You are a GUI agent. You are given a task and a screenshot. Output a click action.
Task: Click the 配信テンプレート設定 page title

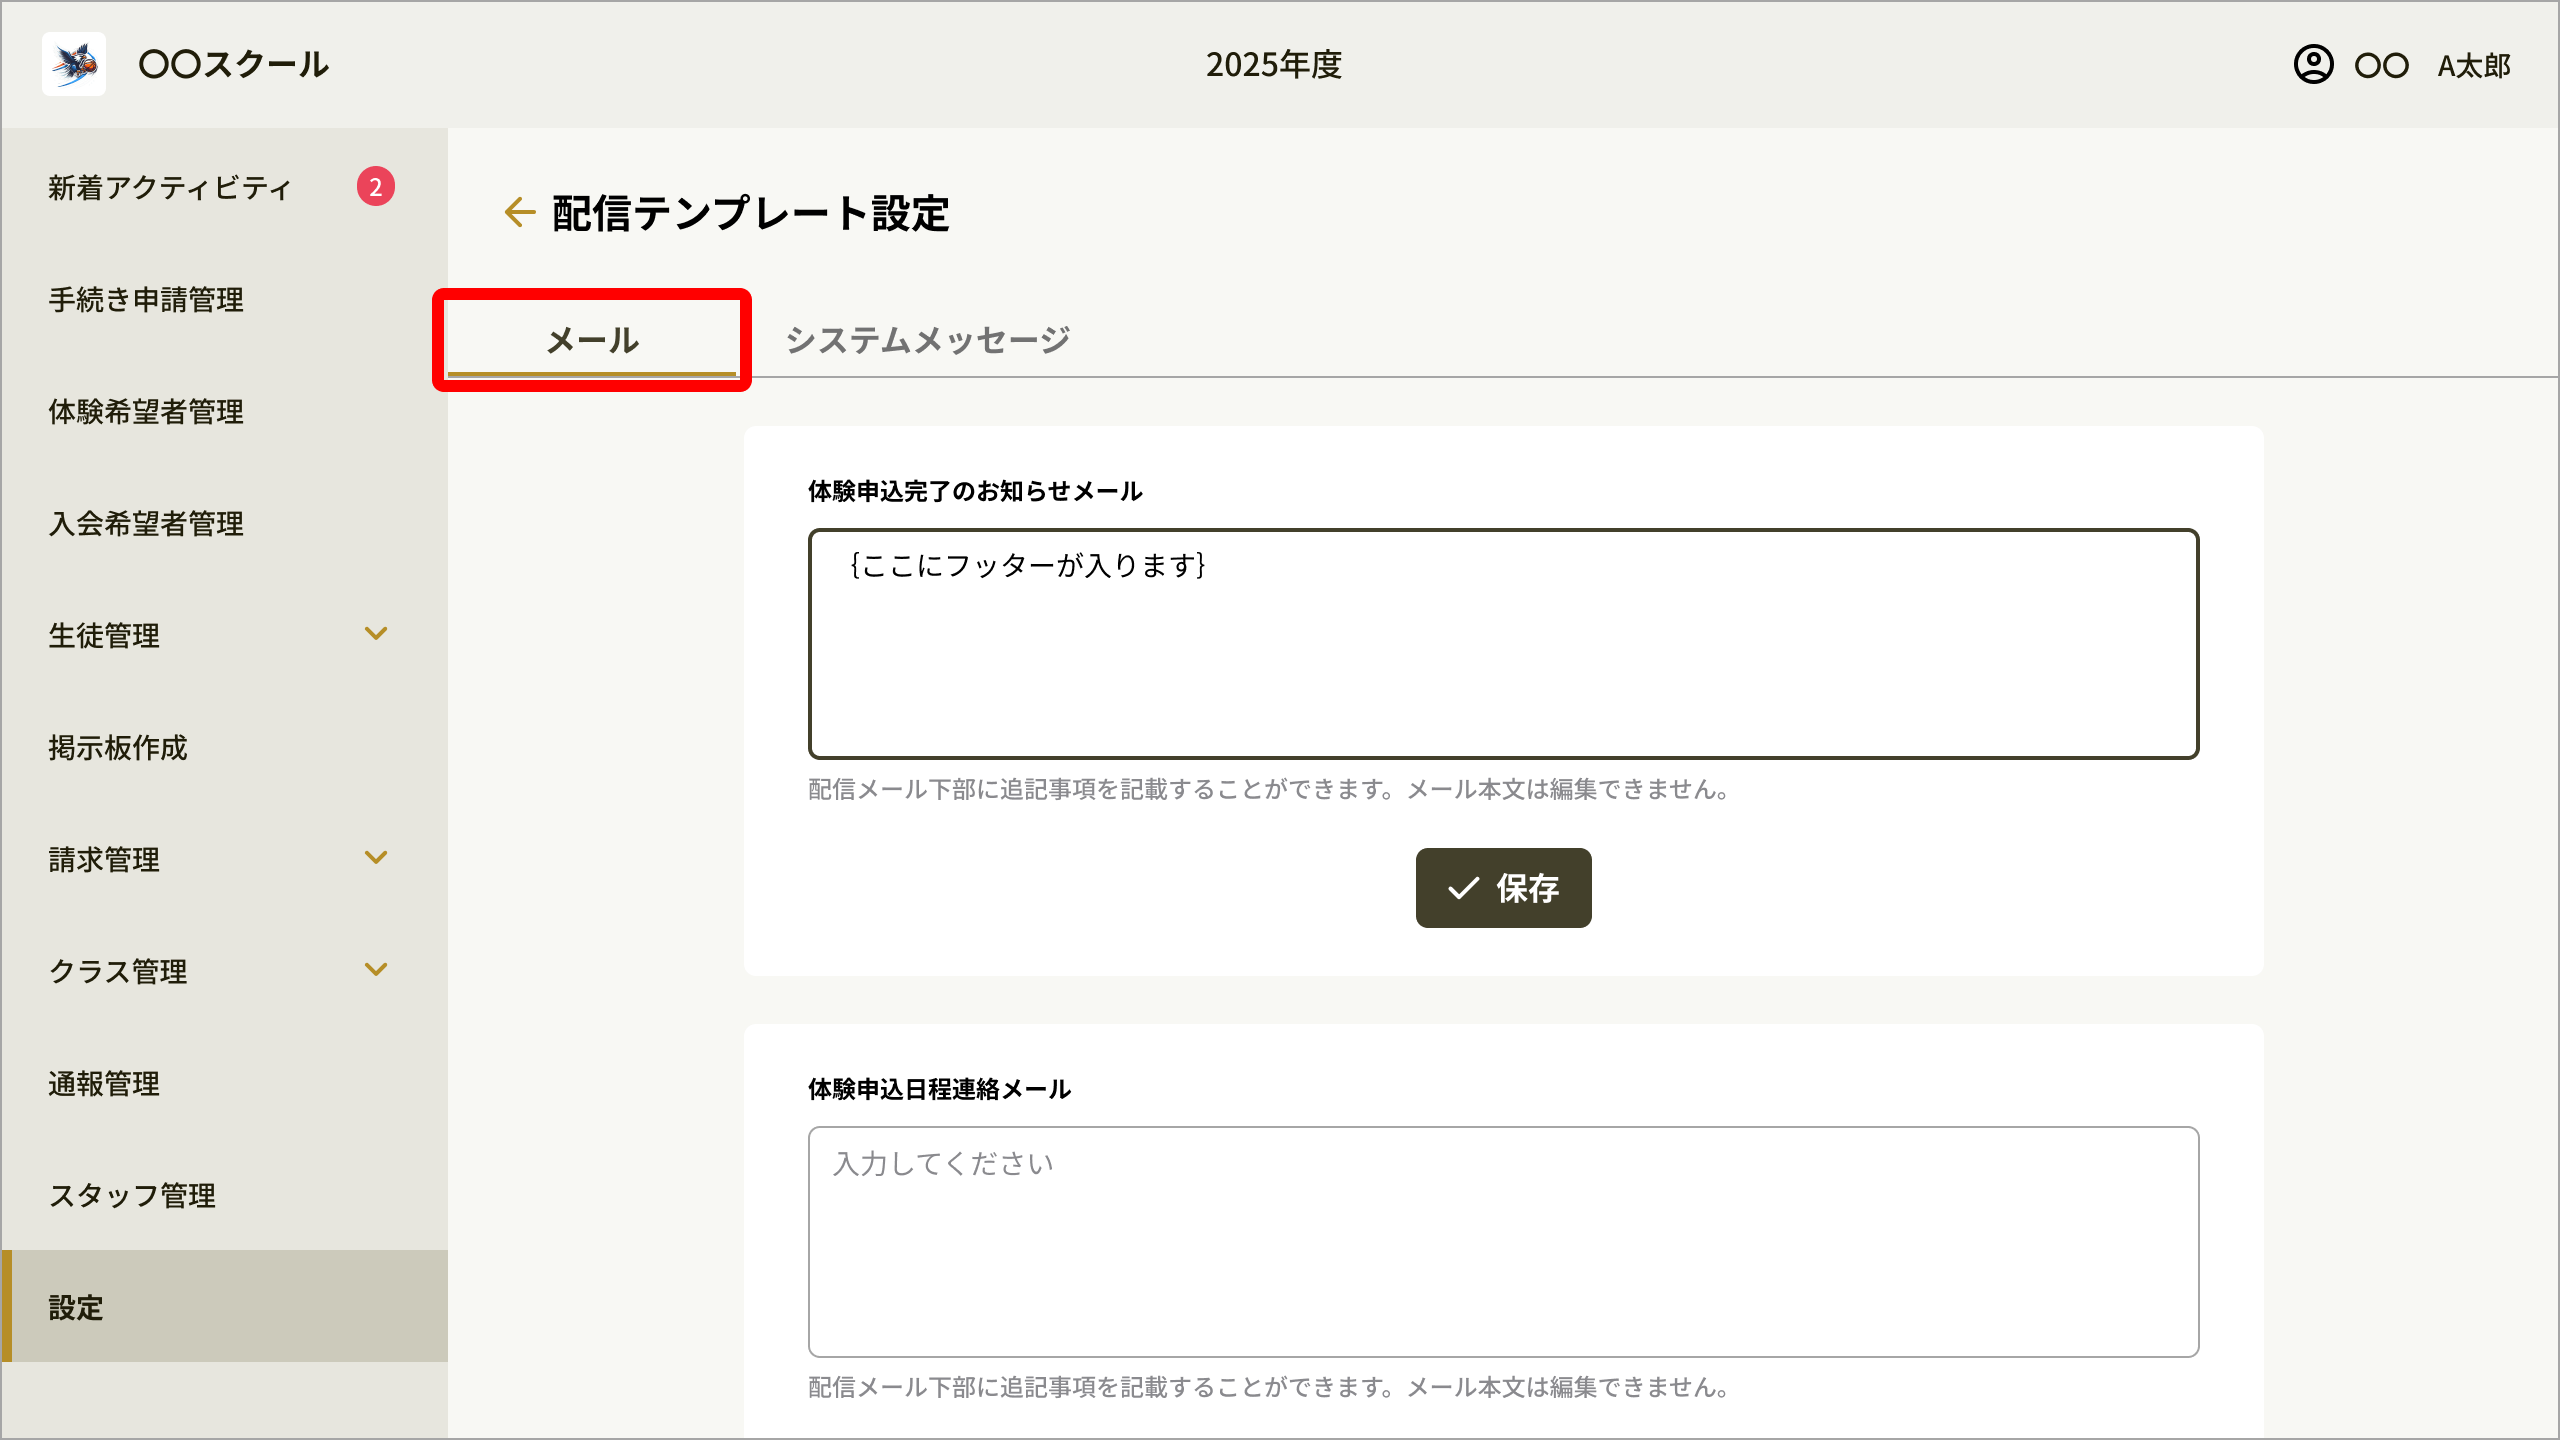pyautogui.click(x=751, y=213)
